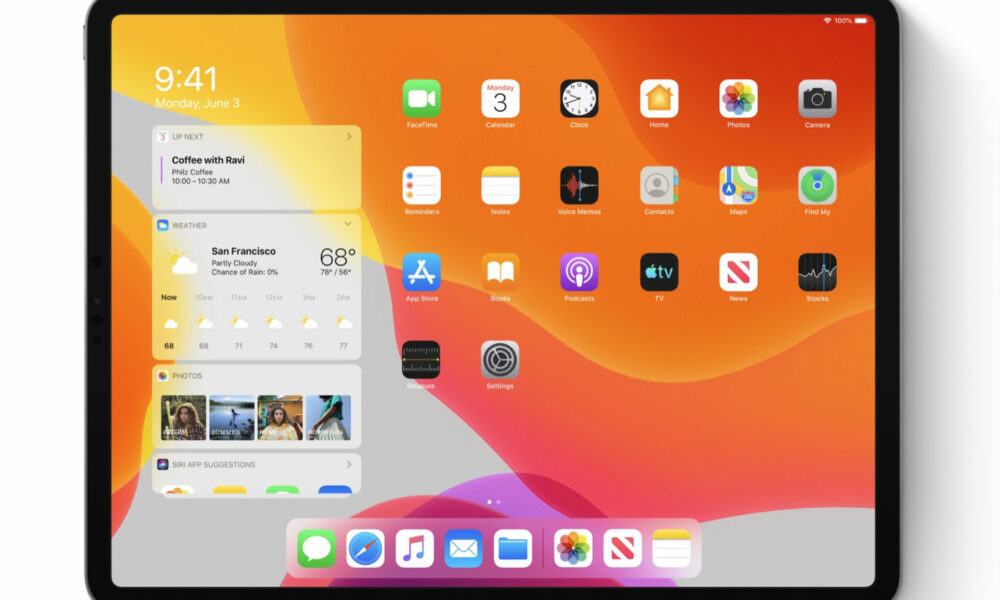Tap the second home screen page dot
The image size is (1000, 600).
pos(498,502)
